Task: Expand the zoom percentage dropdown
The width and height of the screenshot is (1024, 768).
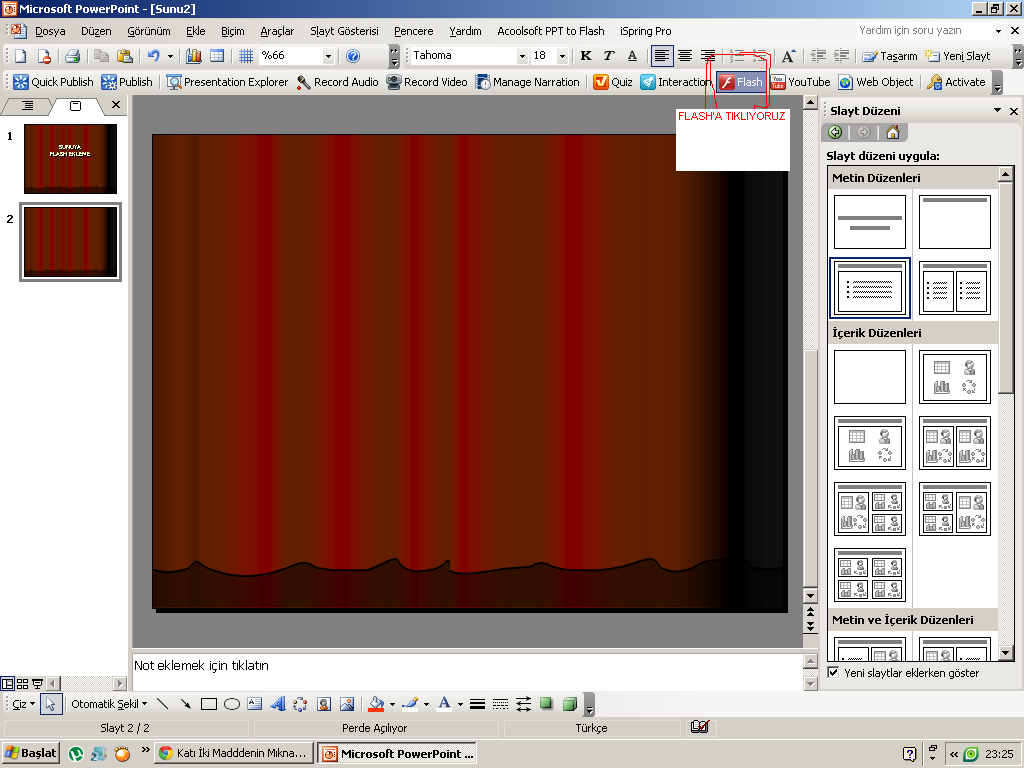Action: [x=328, y=56]
